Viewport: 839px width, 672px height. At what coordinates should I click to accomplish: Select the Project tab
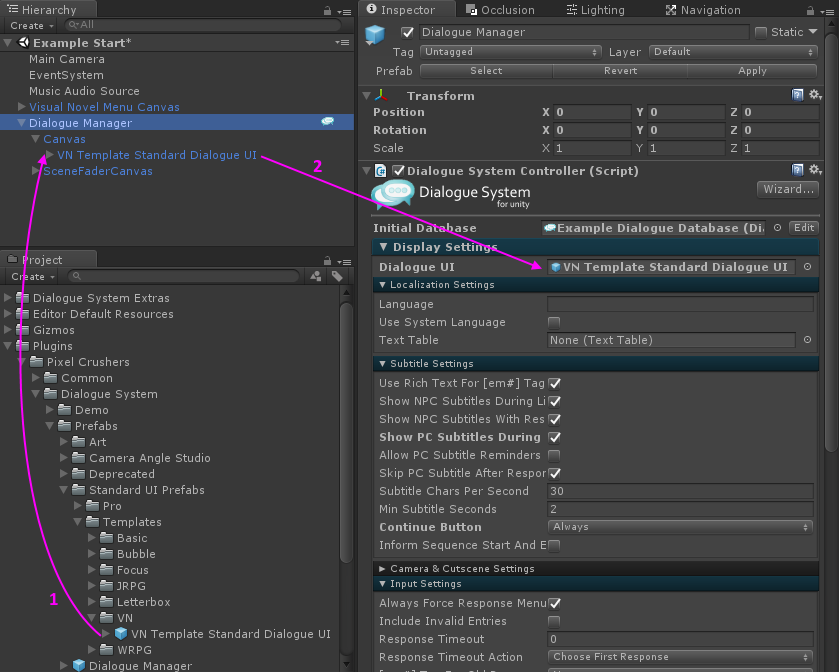pyautogui.click(x=48, y=259)
